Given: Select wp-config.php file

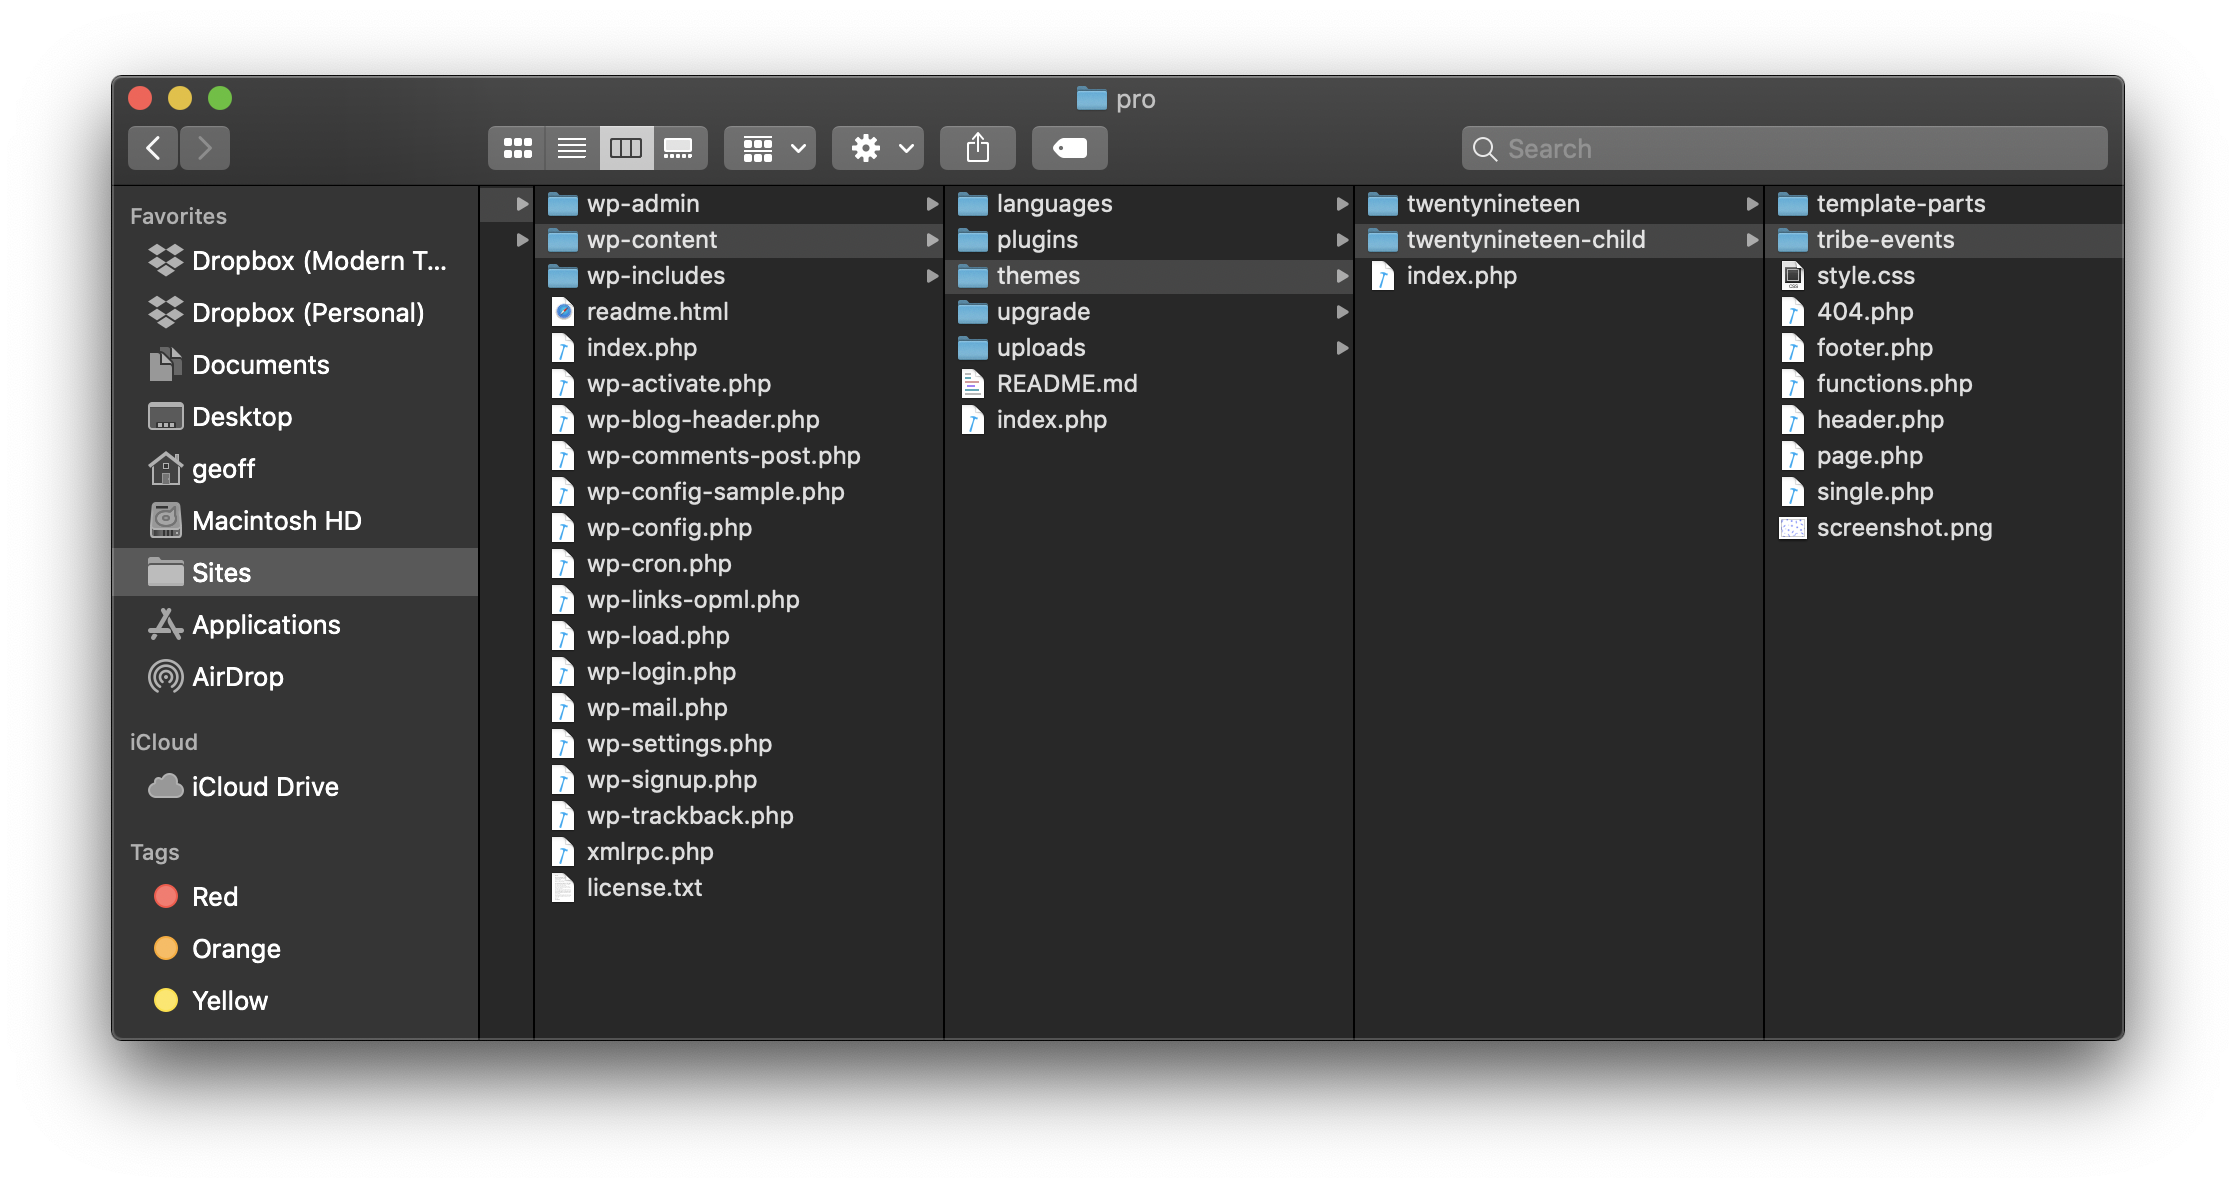Looking at the screenshot, I should pyautogui.click(x=739, y=528).
